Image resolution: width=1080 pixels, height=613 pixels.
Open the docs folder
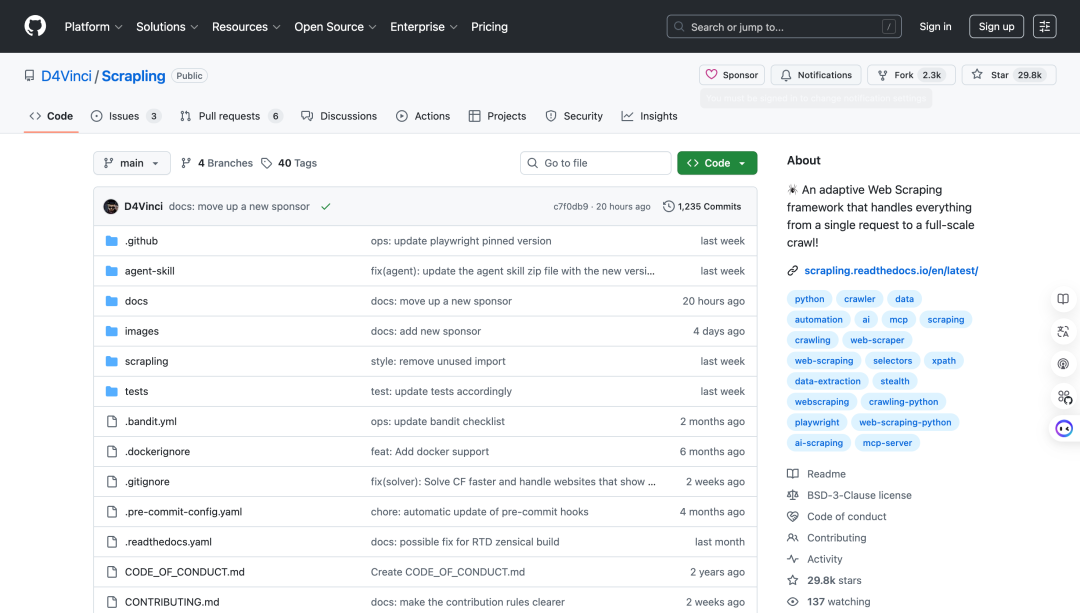click(x=136, y=301)
